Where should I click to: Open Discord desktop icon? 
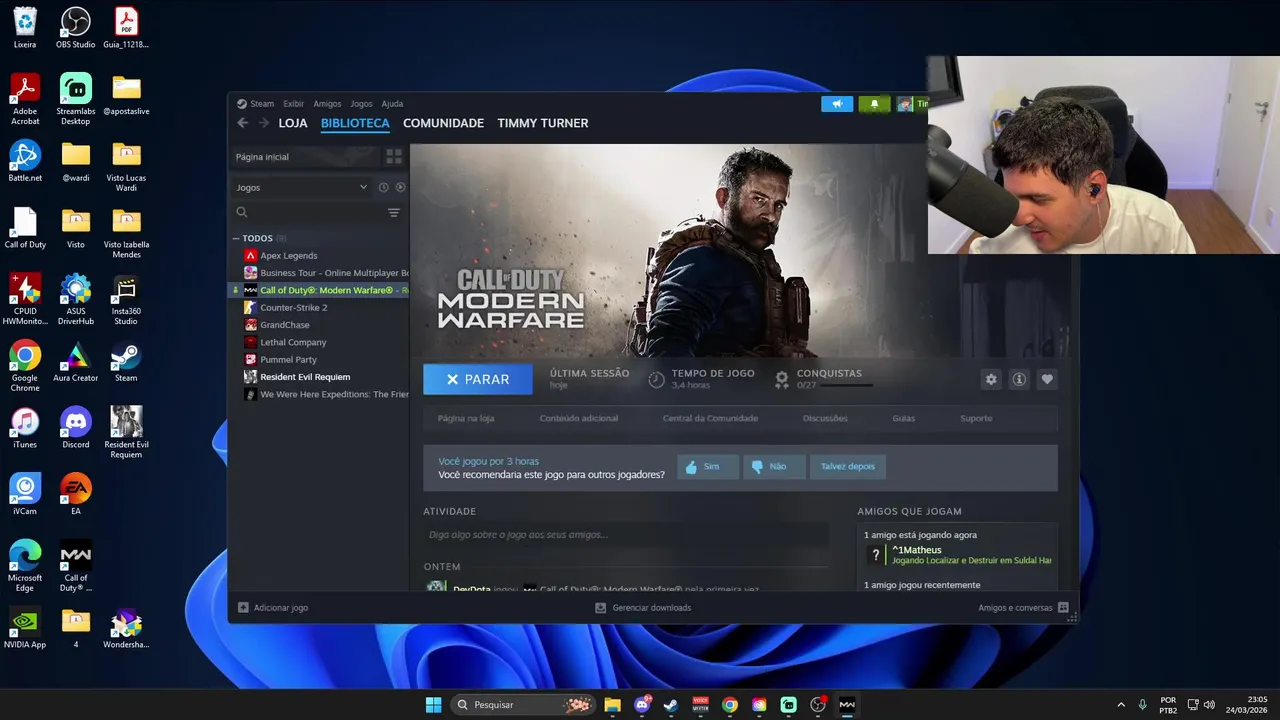click(x=75, y=428)
